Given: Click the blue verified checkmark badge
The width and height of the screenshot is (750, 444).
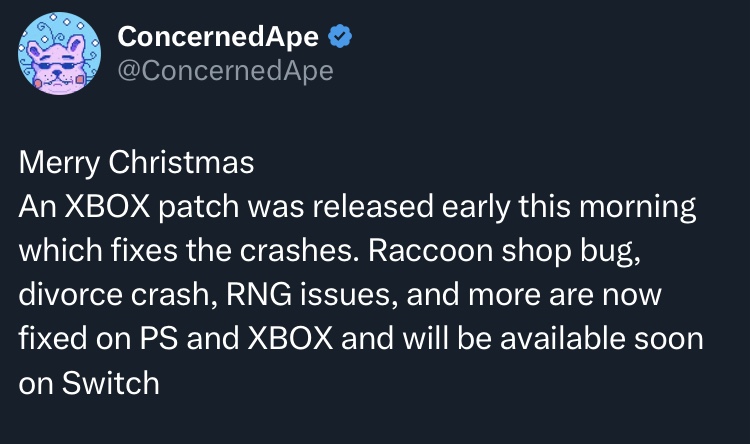Looking at the screenshot, I should 340,36.
